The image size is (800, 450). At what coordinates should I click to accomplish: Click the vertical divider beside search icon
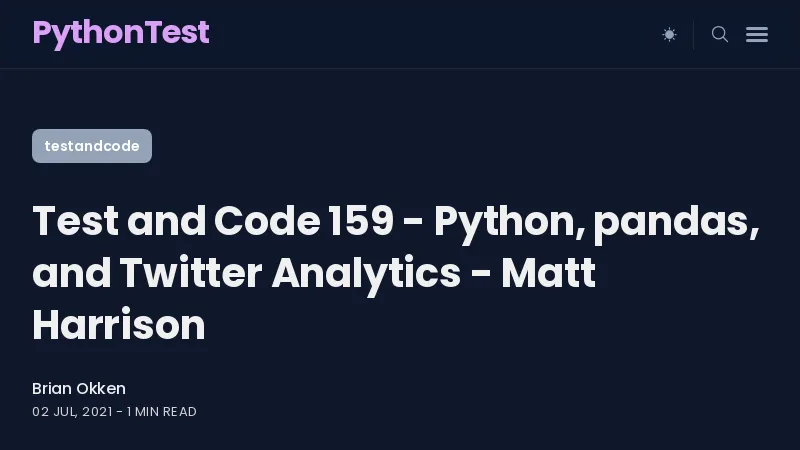click(x=693, y=34)
